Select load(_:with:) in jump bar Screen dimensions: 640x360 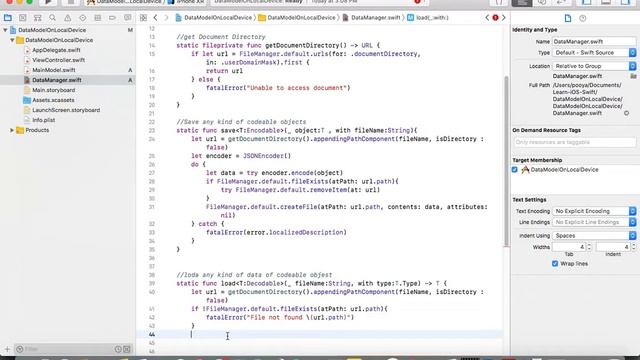(x=428, y=18)
